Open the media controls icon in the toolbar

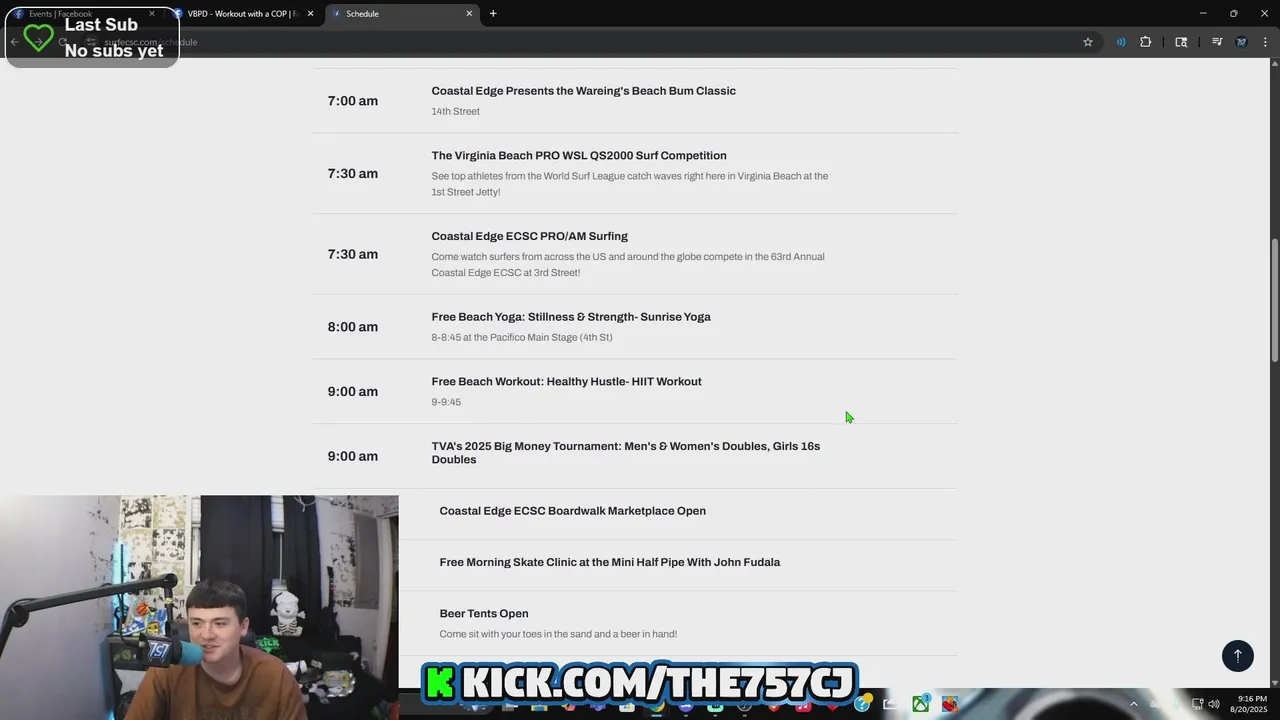pyautogui.click(x=1217, y=42)
